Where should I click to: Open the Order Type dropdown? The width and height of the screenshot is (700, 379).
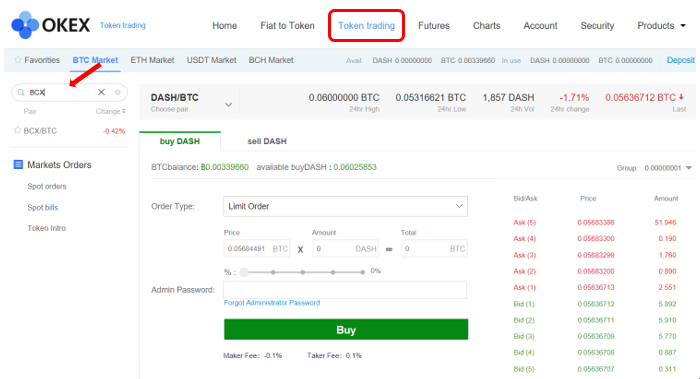[x=345, y=206]
